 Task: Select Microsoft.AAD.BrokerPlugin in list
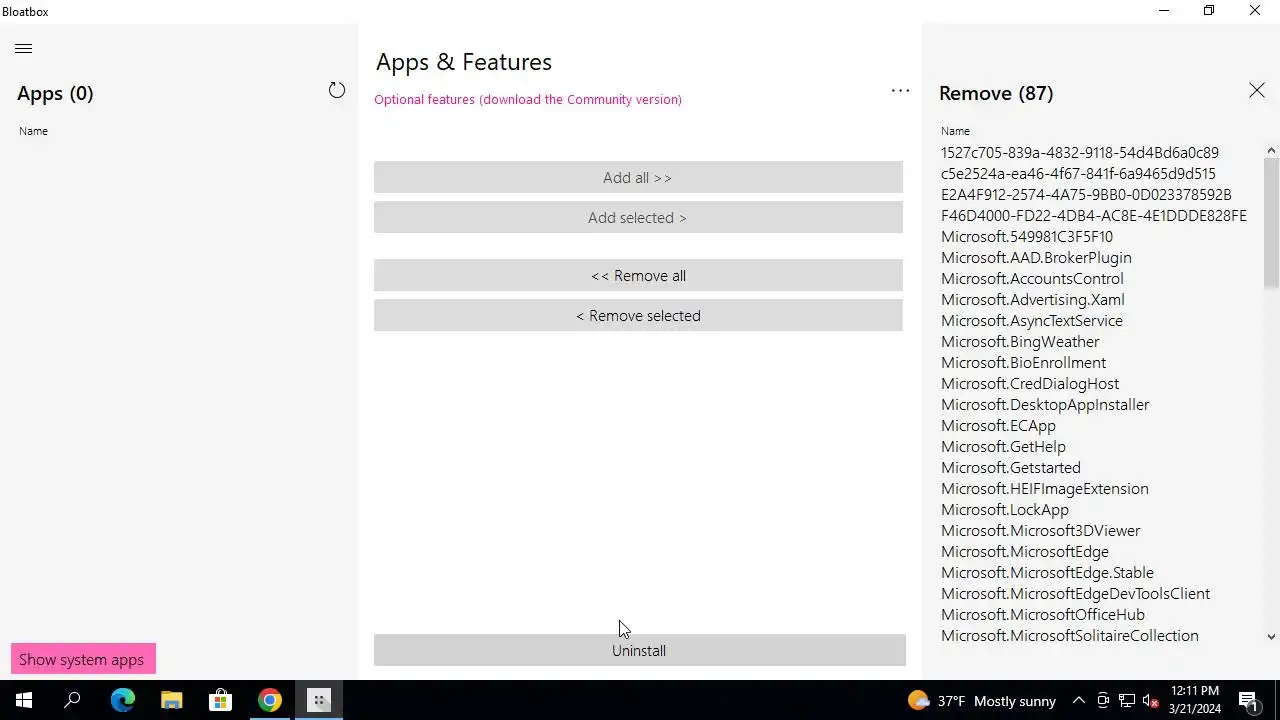pyautogui.click(x=1036, y=258)
